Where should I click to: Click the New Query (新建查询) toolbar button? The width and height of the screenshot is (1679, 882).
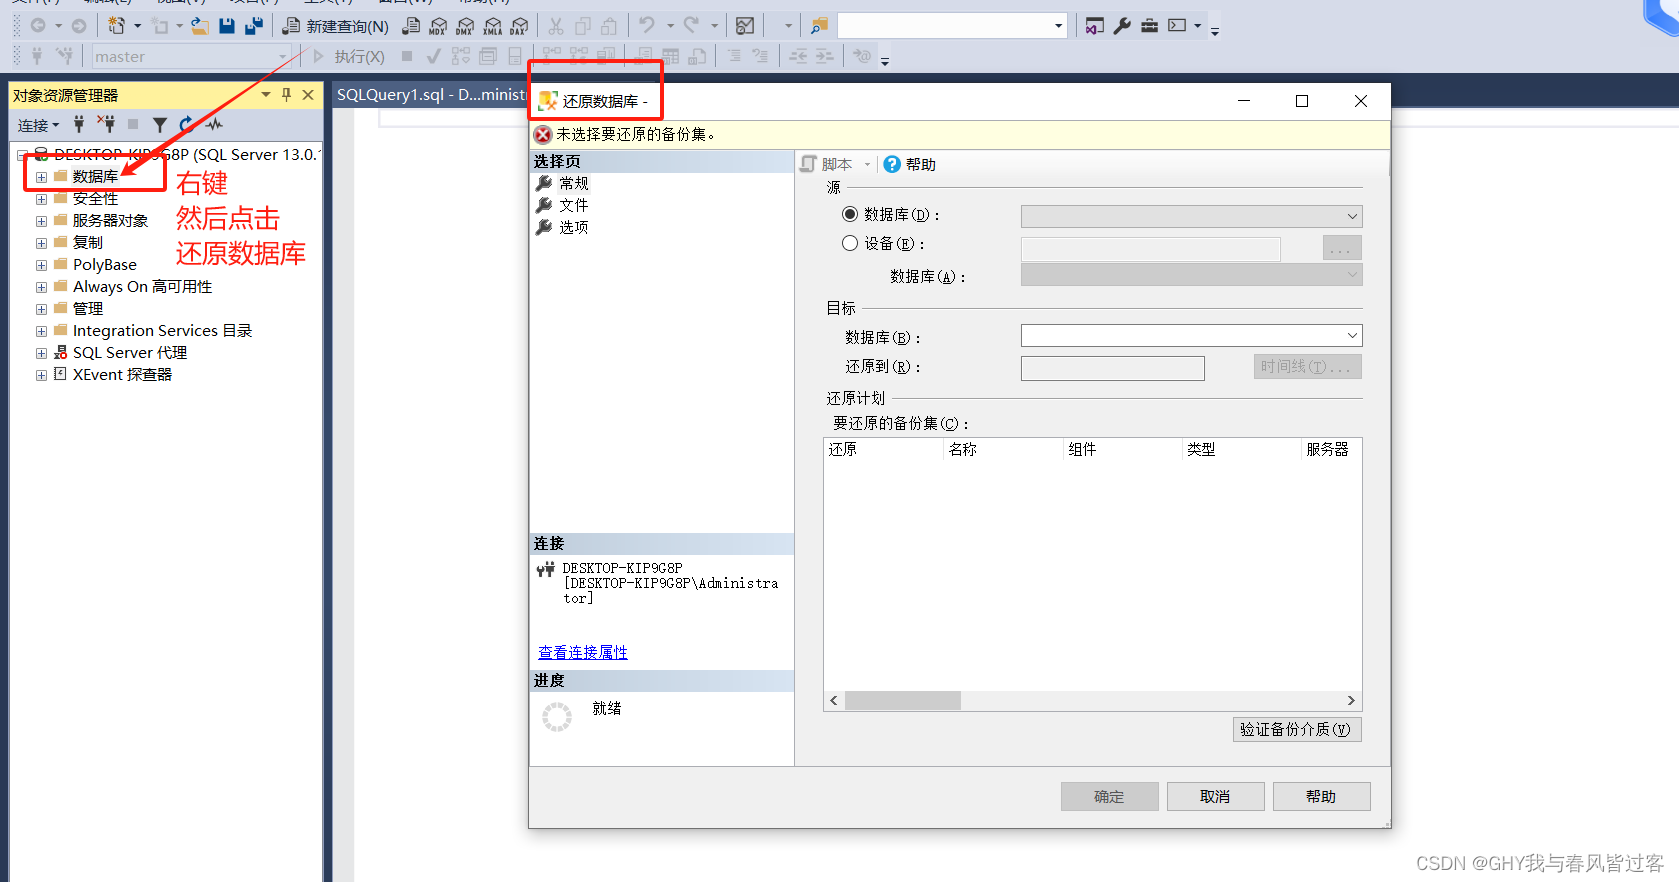pyautogui.click(x=336, y=26)
